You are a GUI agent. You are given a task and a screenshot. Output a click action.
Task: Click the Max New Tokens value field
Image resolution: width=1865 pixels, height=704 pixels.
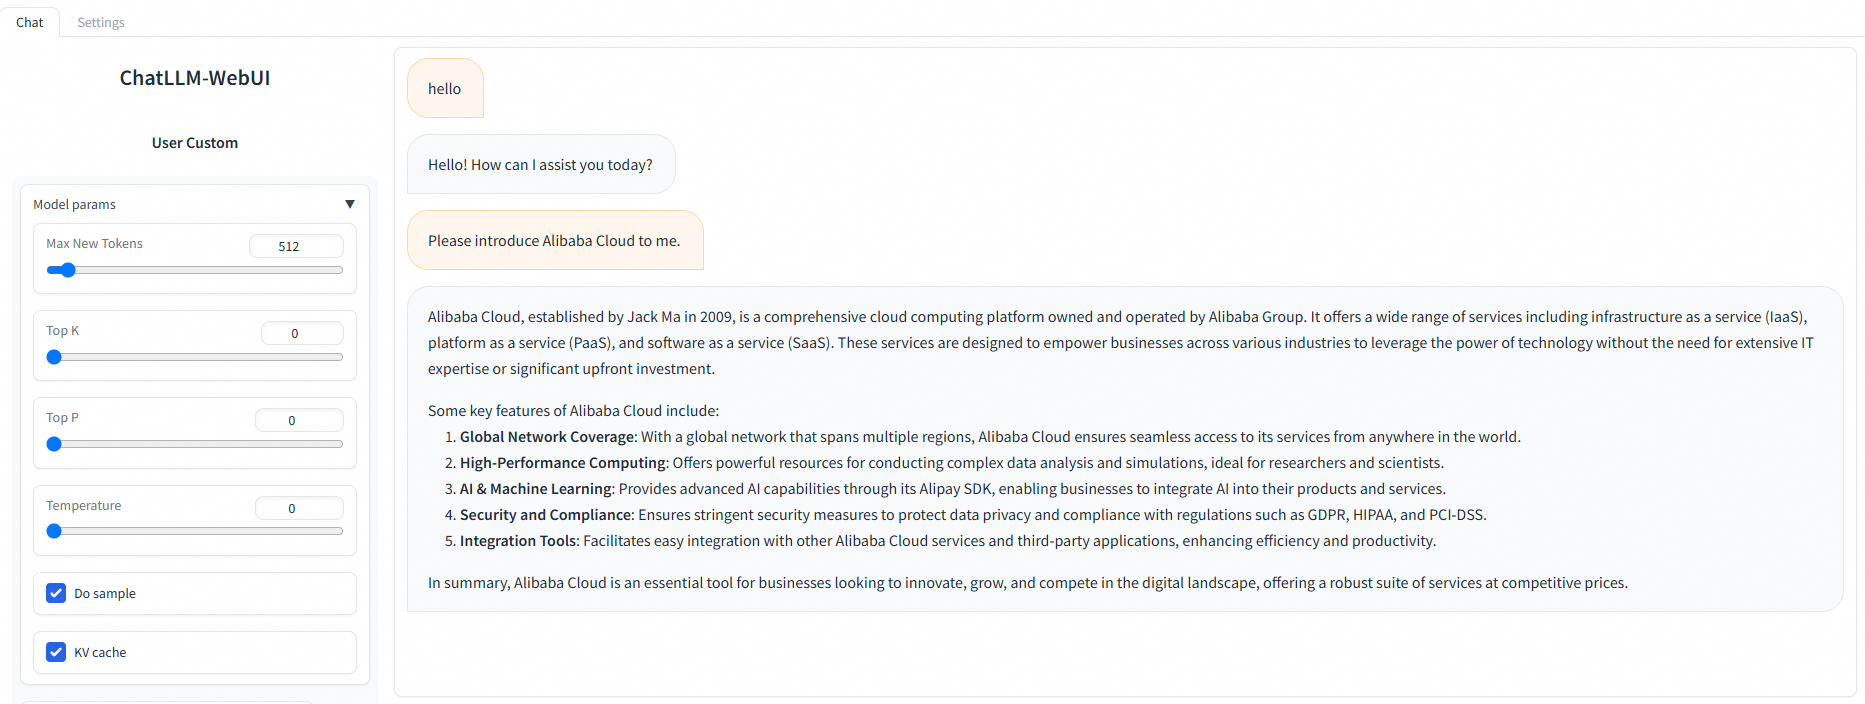296,246
